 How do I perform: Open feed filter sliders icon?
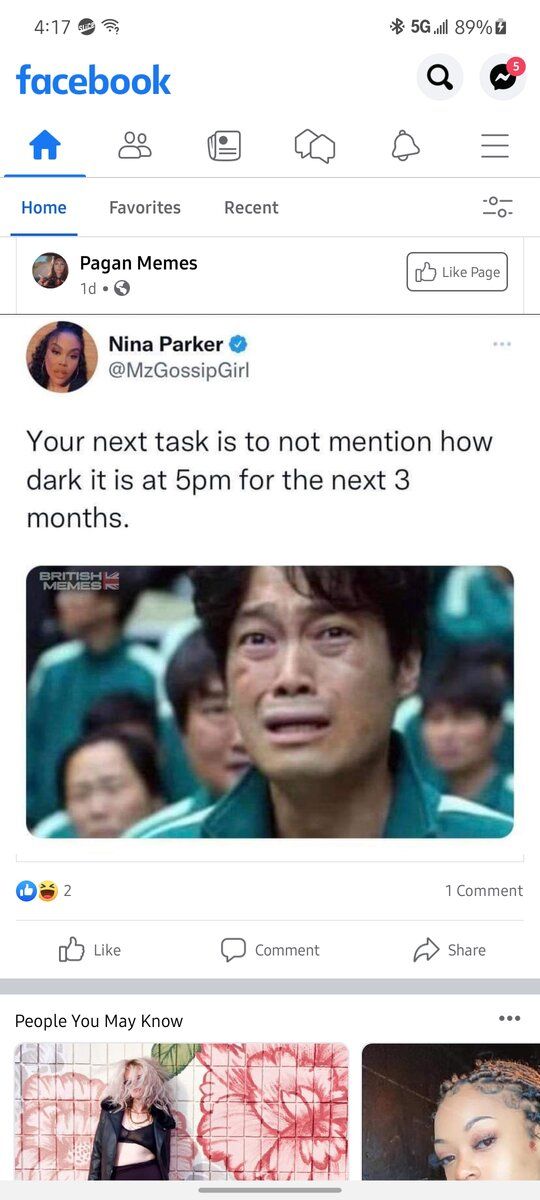point(497,207)
